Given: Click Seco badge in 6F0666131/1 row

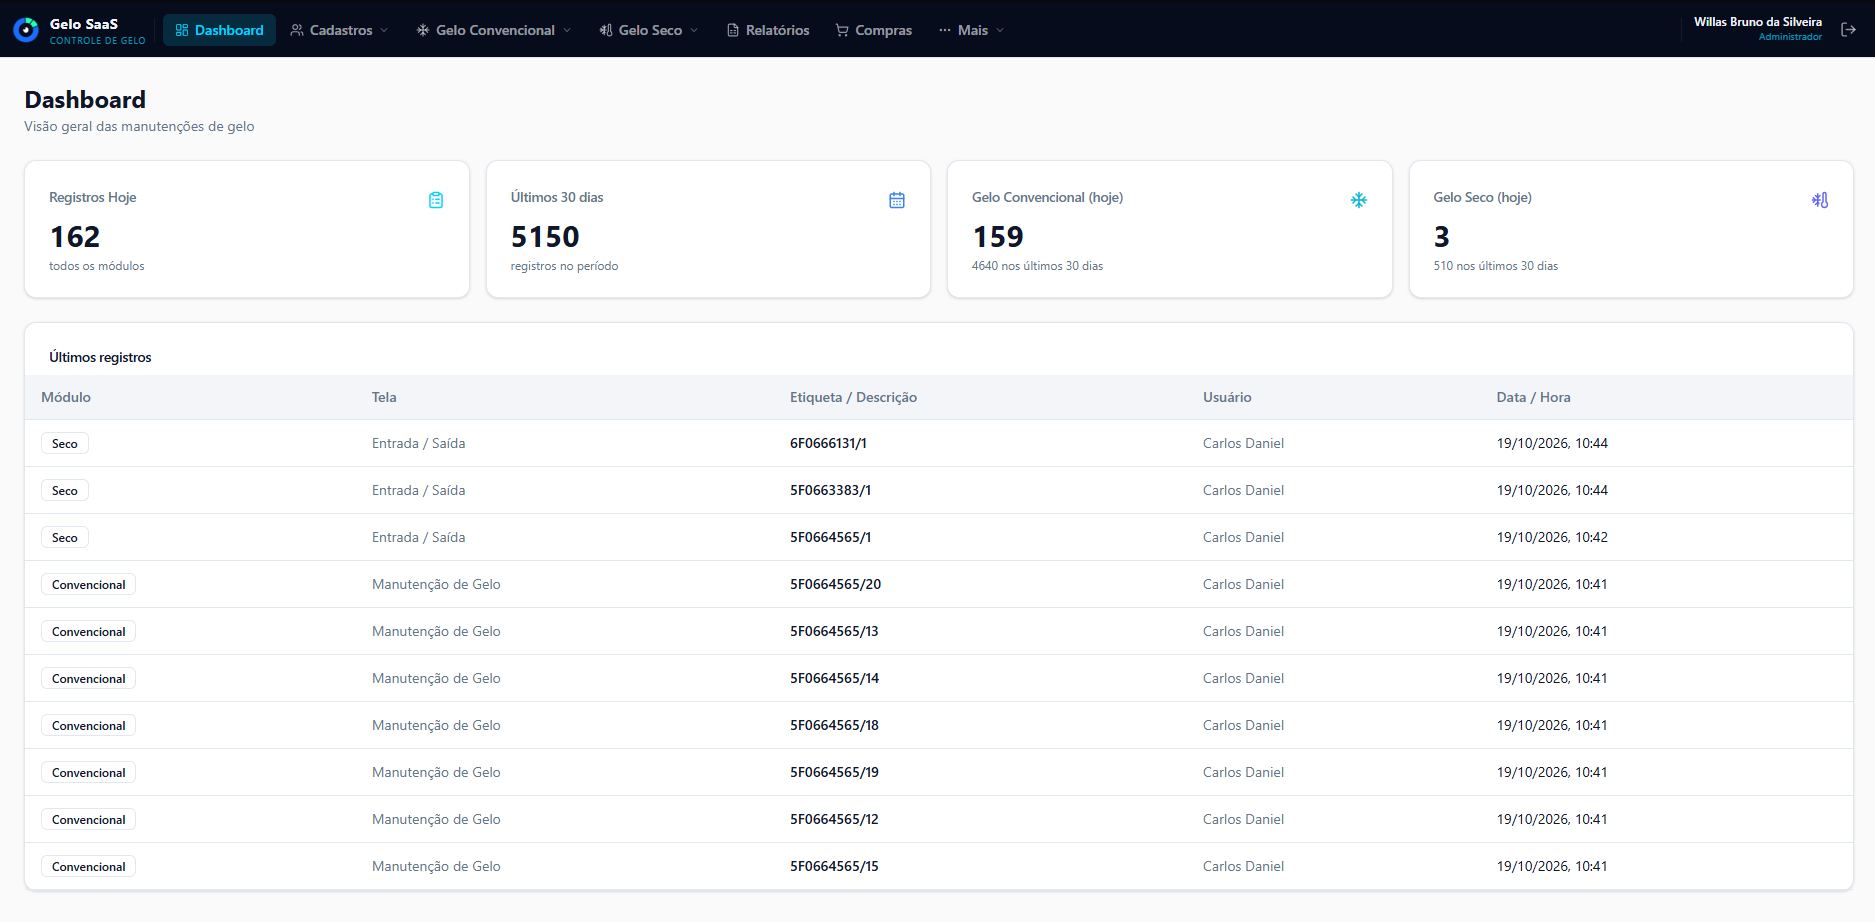Looking at the screenshot, I should pyautogui.click(x=65, y=443).
